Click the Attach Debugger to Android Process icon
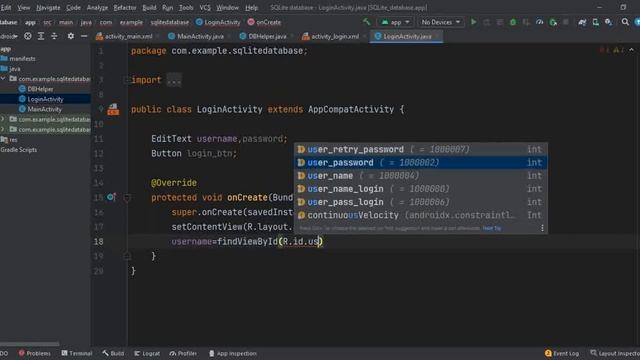640x360 pixels. (x=553, y=22)
